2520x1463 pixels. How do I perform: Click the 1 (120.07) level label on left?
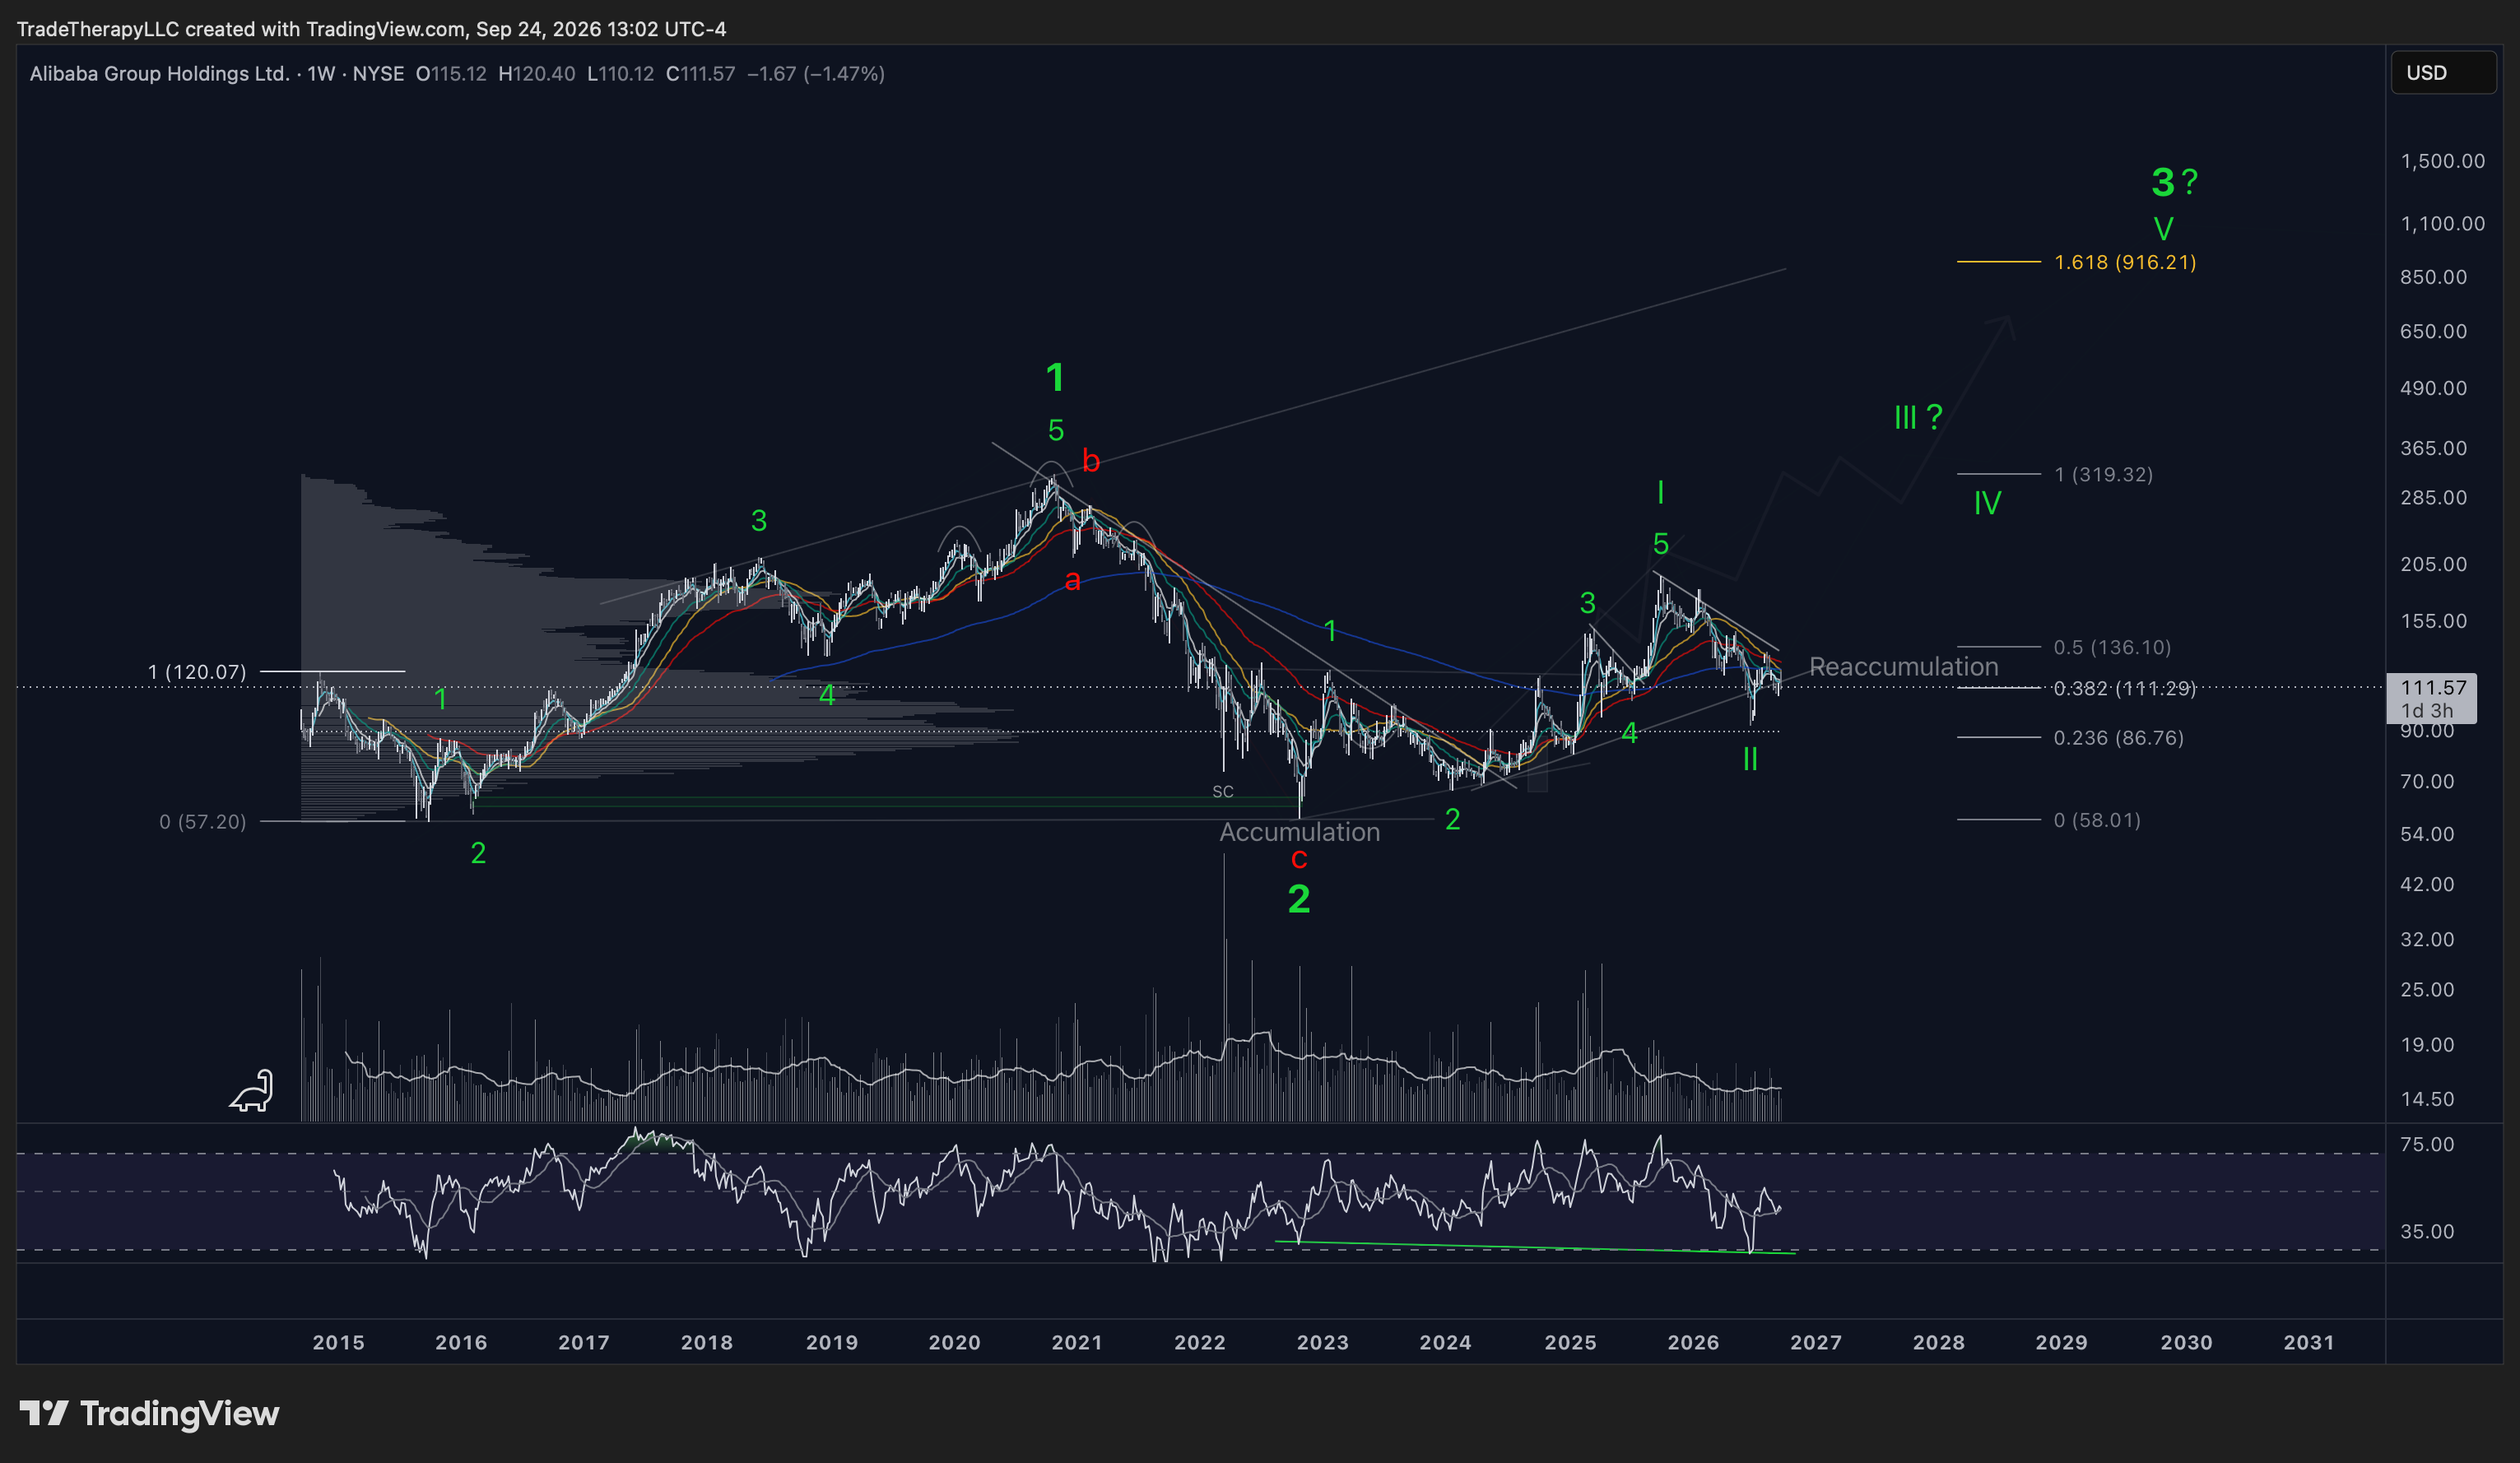(x=197, y=672)
